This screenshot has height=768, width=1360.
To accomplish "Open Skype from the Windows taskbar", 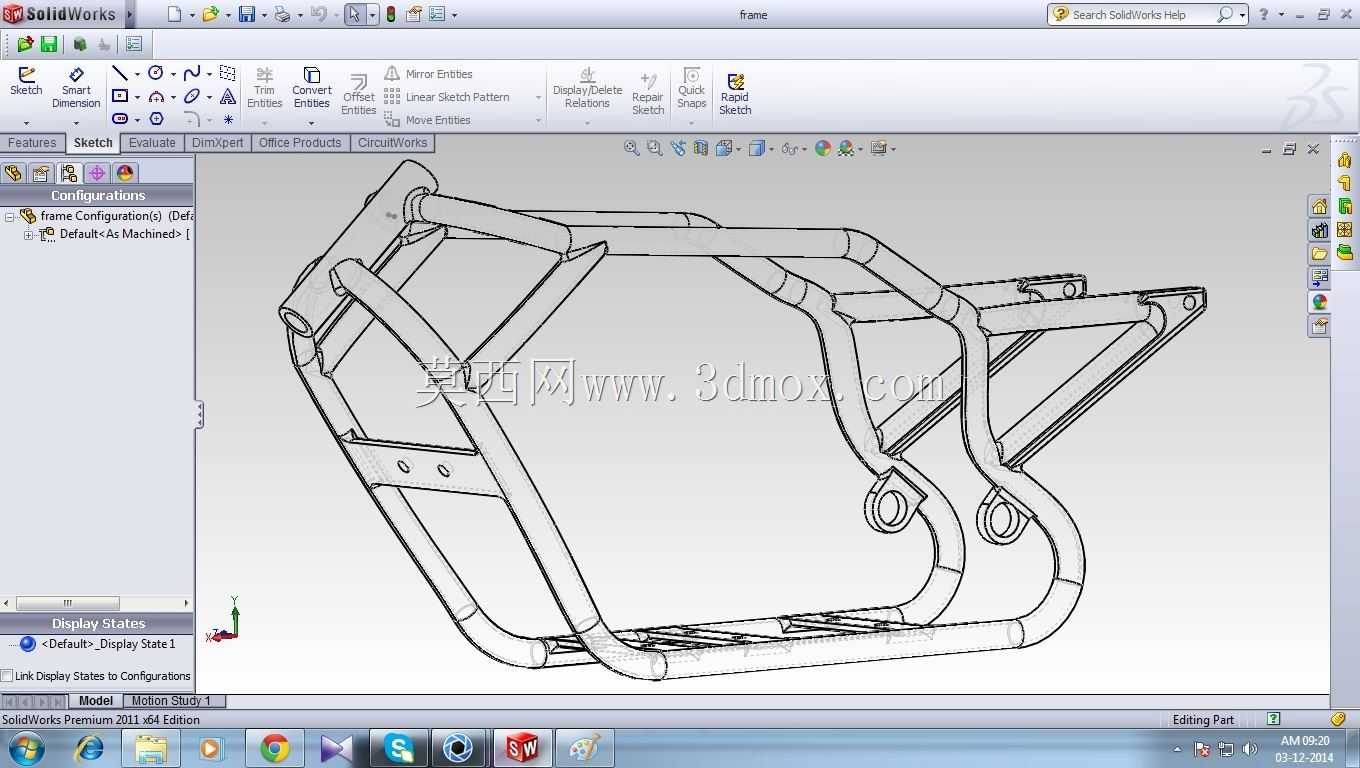I will point(398,748).
